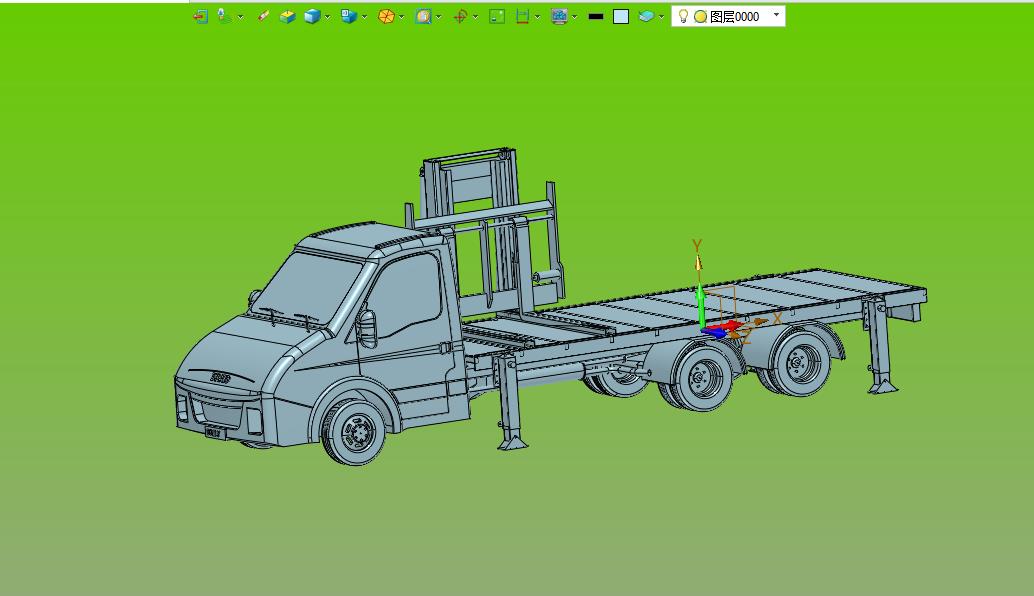Click the truck's front left wheel
This screenshot has width=1034, height=596.
click(x=355, y=432)
